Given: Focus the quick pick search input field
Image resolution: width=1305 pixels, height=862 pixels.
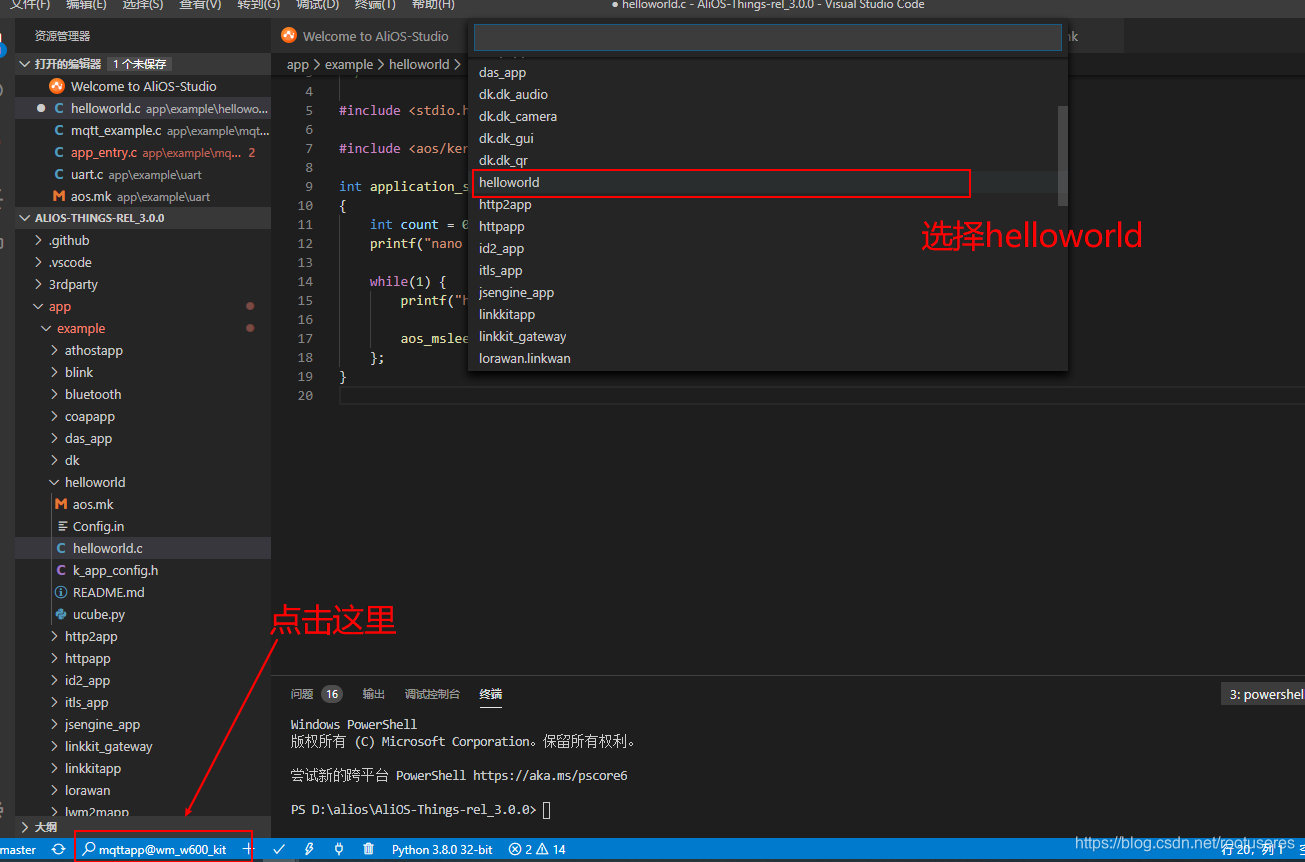Looking at the screenshot, I should (x=767, y=37).
